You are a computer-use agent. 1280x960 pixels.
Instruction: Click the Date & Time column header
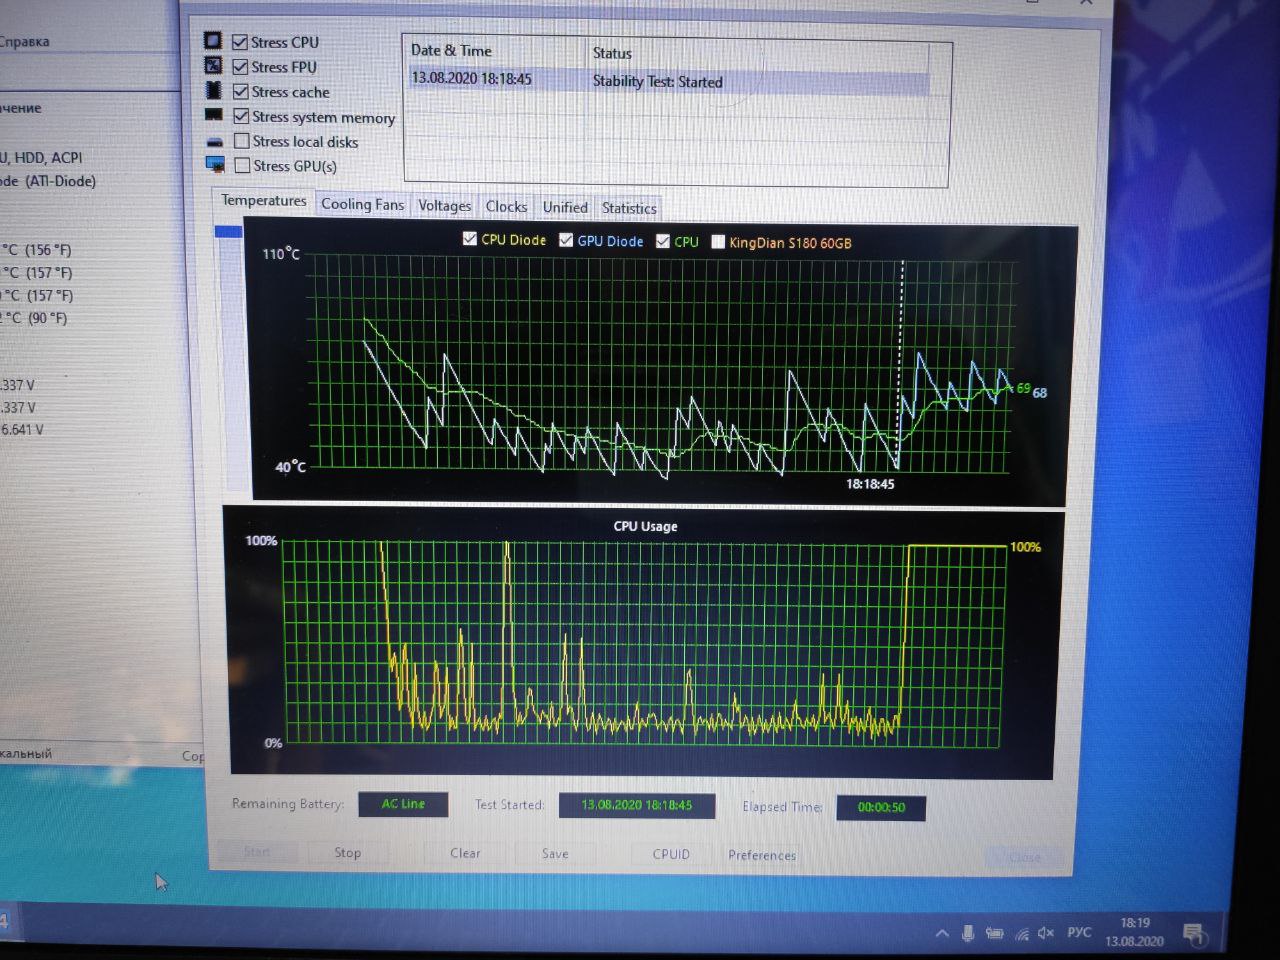click(x=451, y=51)
